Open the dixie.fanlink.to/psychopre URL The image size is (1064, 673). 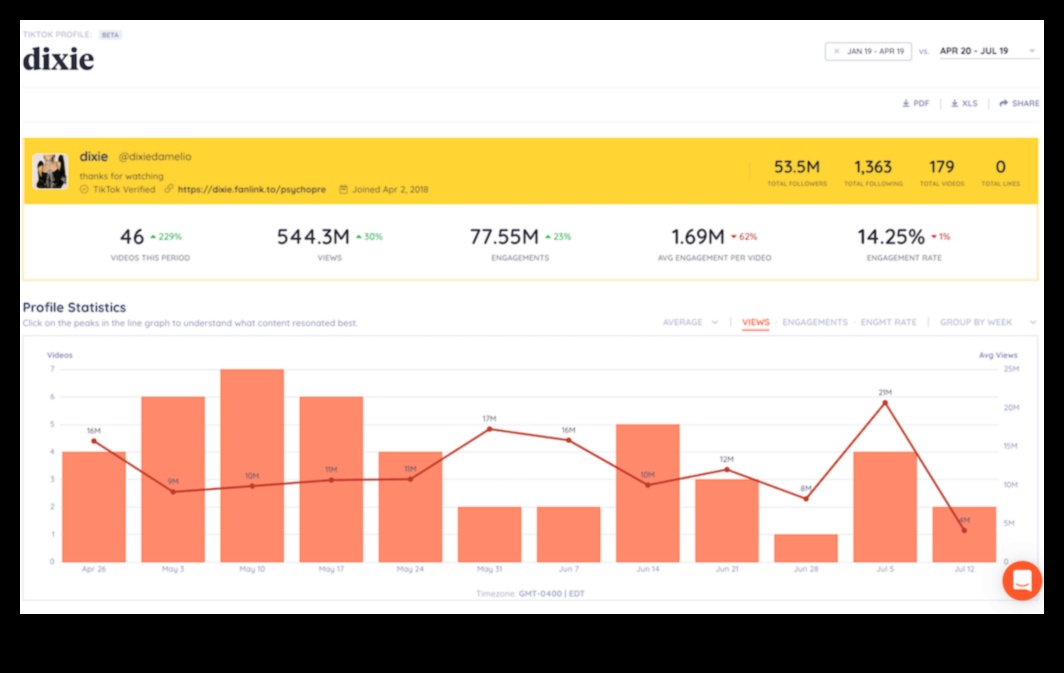coord(251,189)
